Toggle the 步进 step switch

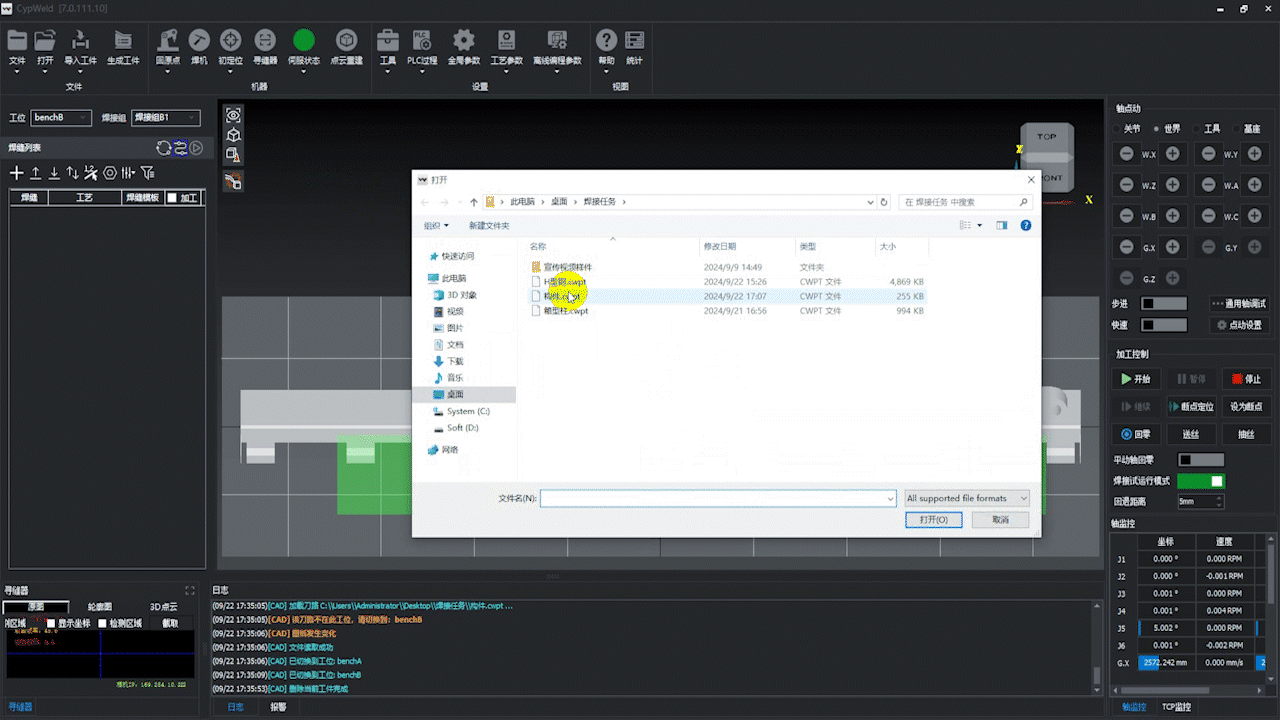point(1164,304)
